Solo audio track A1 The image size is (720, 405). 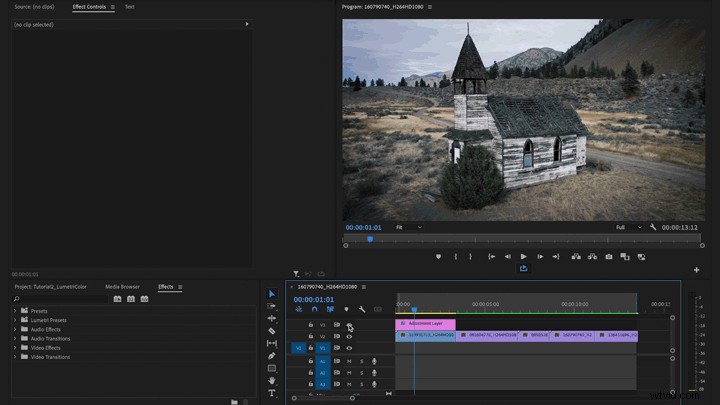(361, 361)
